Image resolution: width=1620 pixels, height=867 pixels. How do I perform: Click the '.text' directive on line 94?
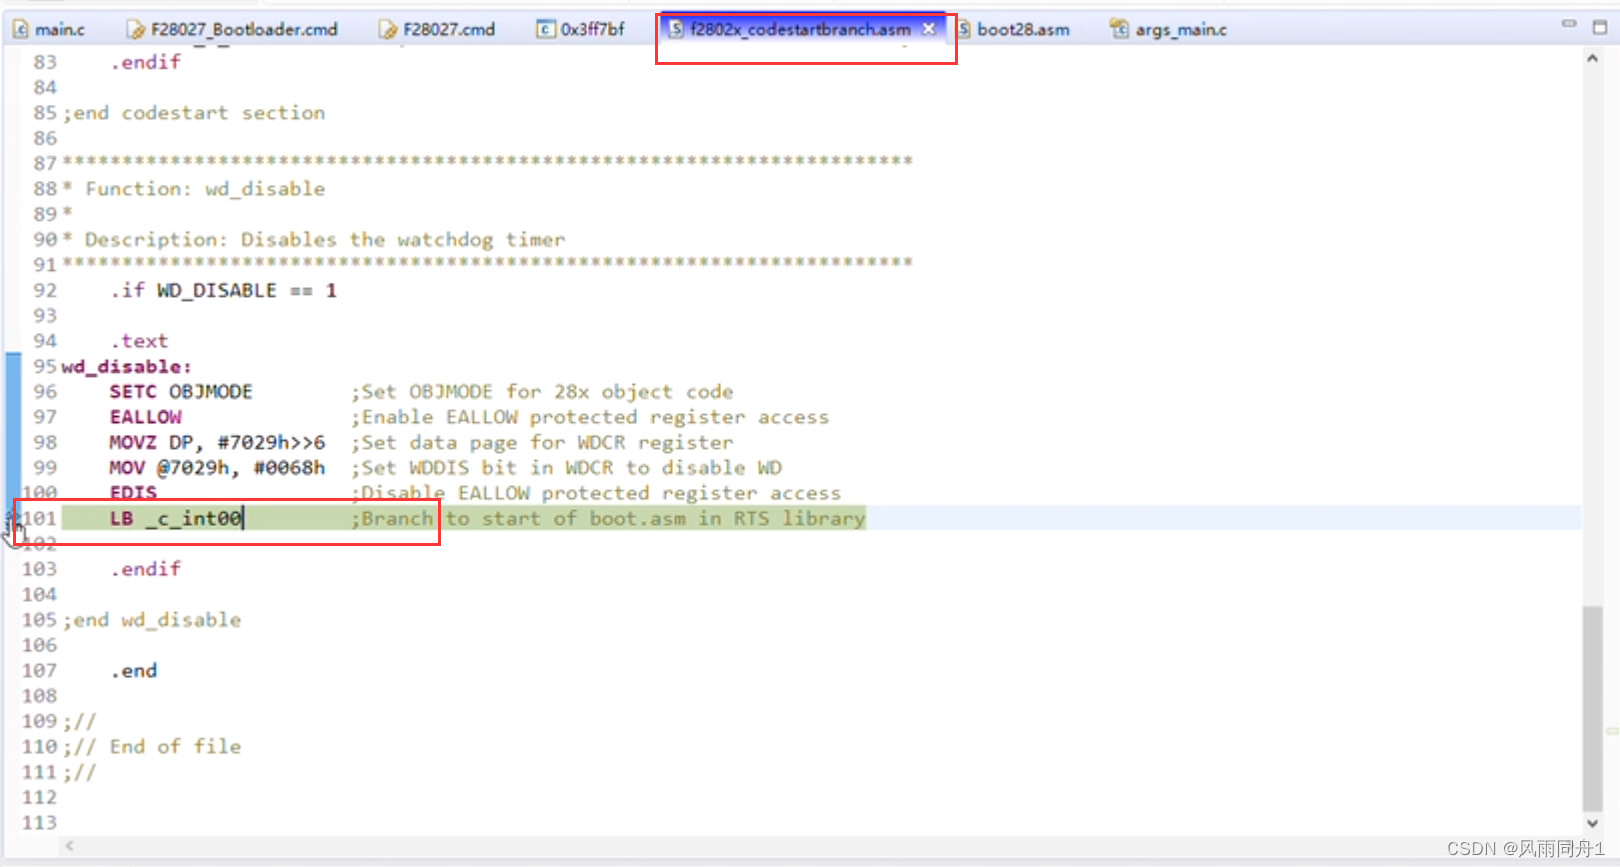point(139,341)
